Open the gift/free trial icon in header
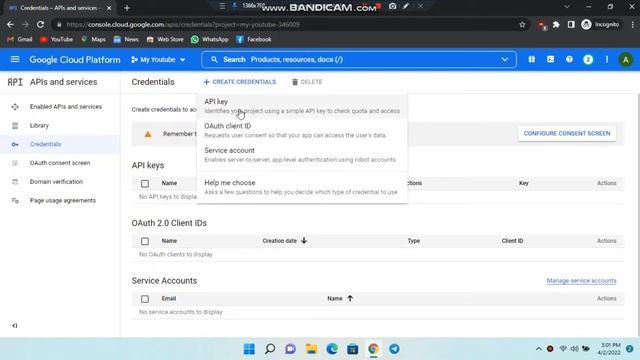640x360 pixels. 531,60
